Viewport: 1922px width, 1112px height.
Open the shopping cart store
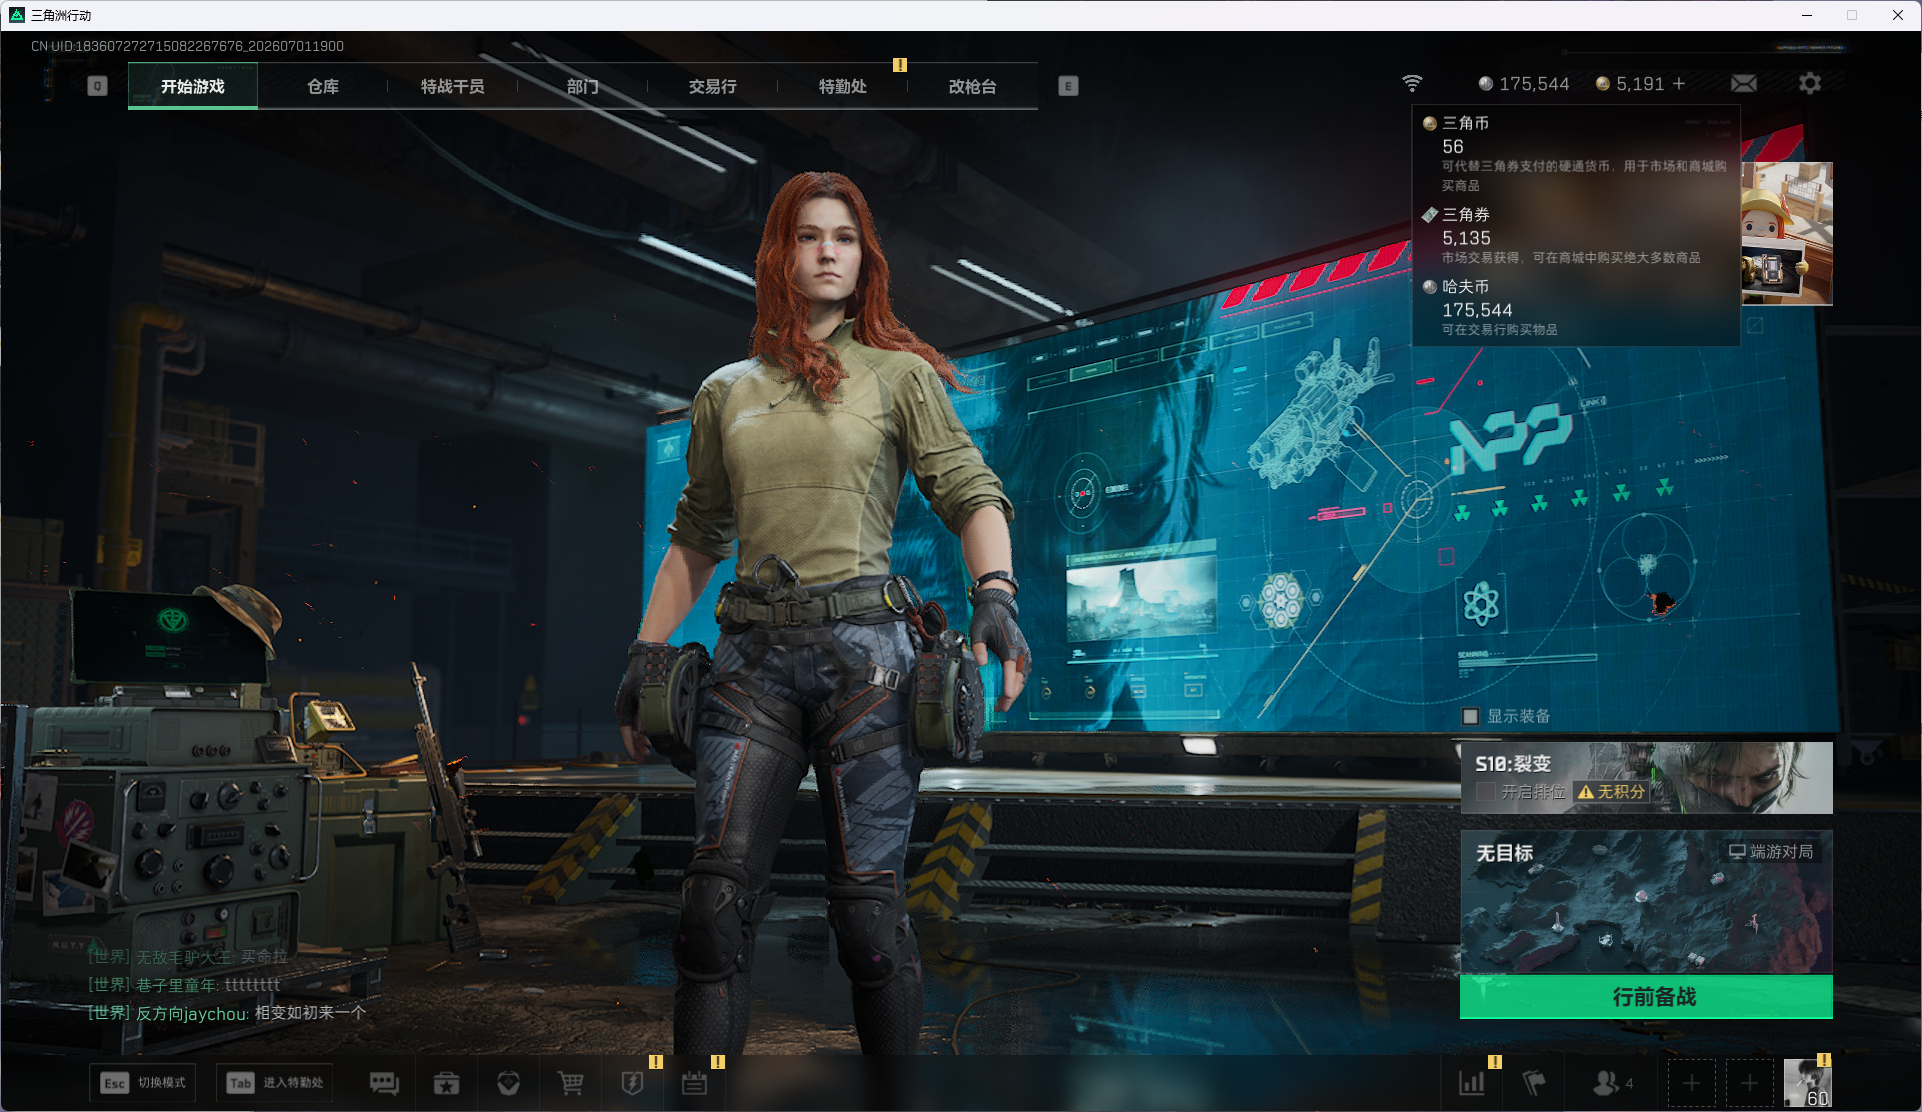pyautogui.click(x=570, y=1083)
